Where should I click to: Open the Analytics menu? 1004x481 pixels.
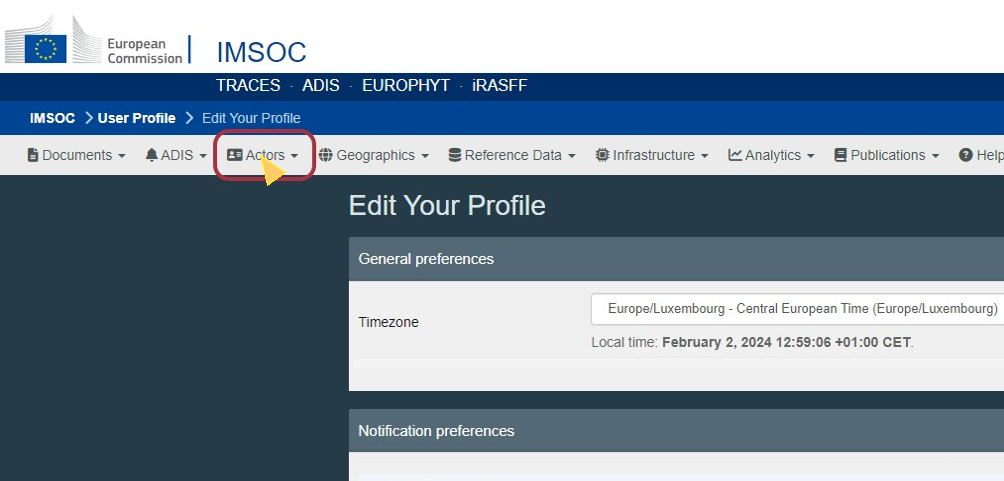772,155
